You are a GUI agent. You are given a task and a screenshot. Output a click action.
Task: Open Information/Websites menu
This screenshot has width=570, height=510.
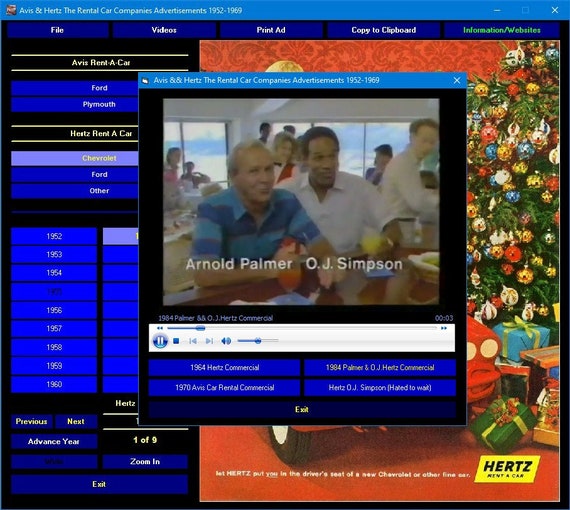pyautogui.click(x=502, y=30)
